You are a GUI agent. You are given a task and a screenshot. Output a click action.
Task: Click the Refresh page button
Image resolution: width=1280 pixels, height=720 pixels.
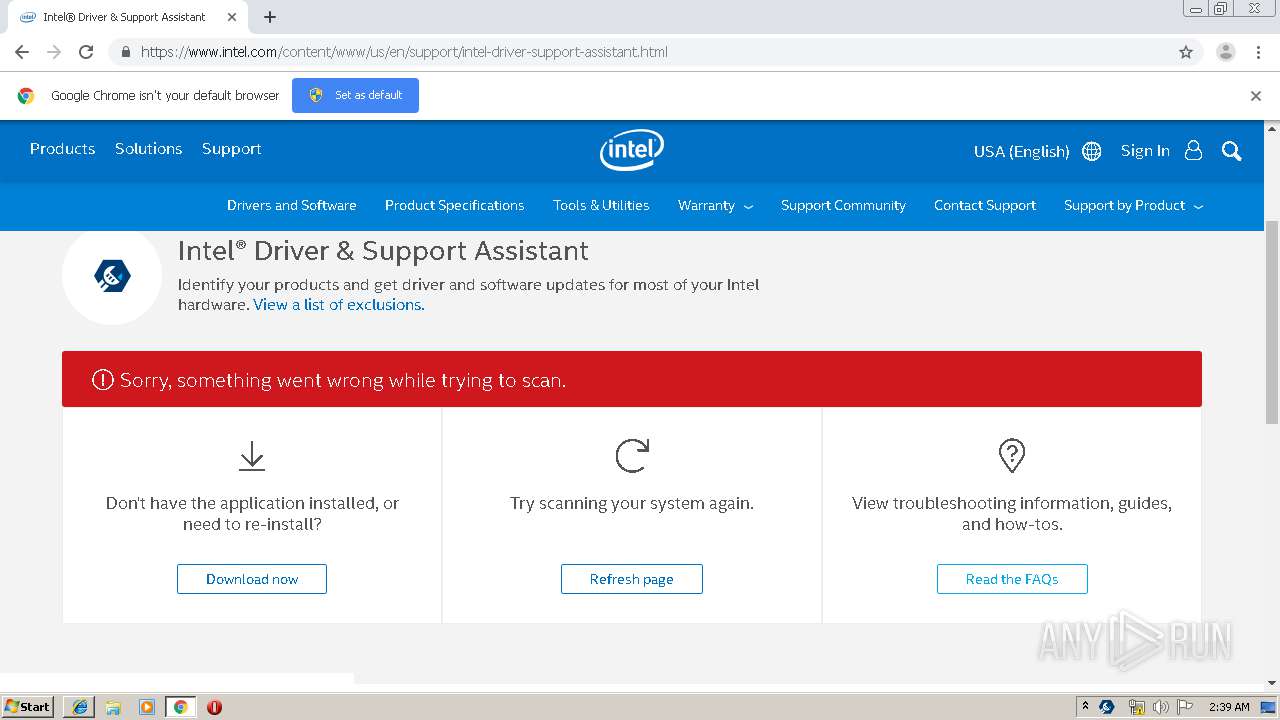[x=632, y=579]
